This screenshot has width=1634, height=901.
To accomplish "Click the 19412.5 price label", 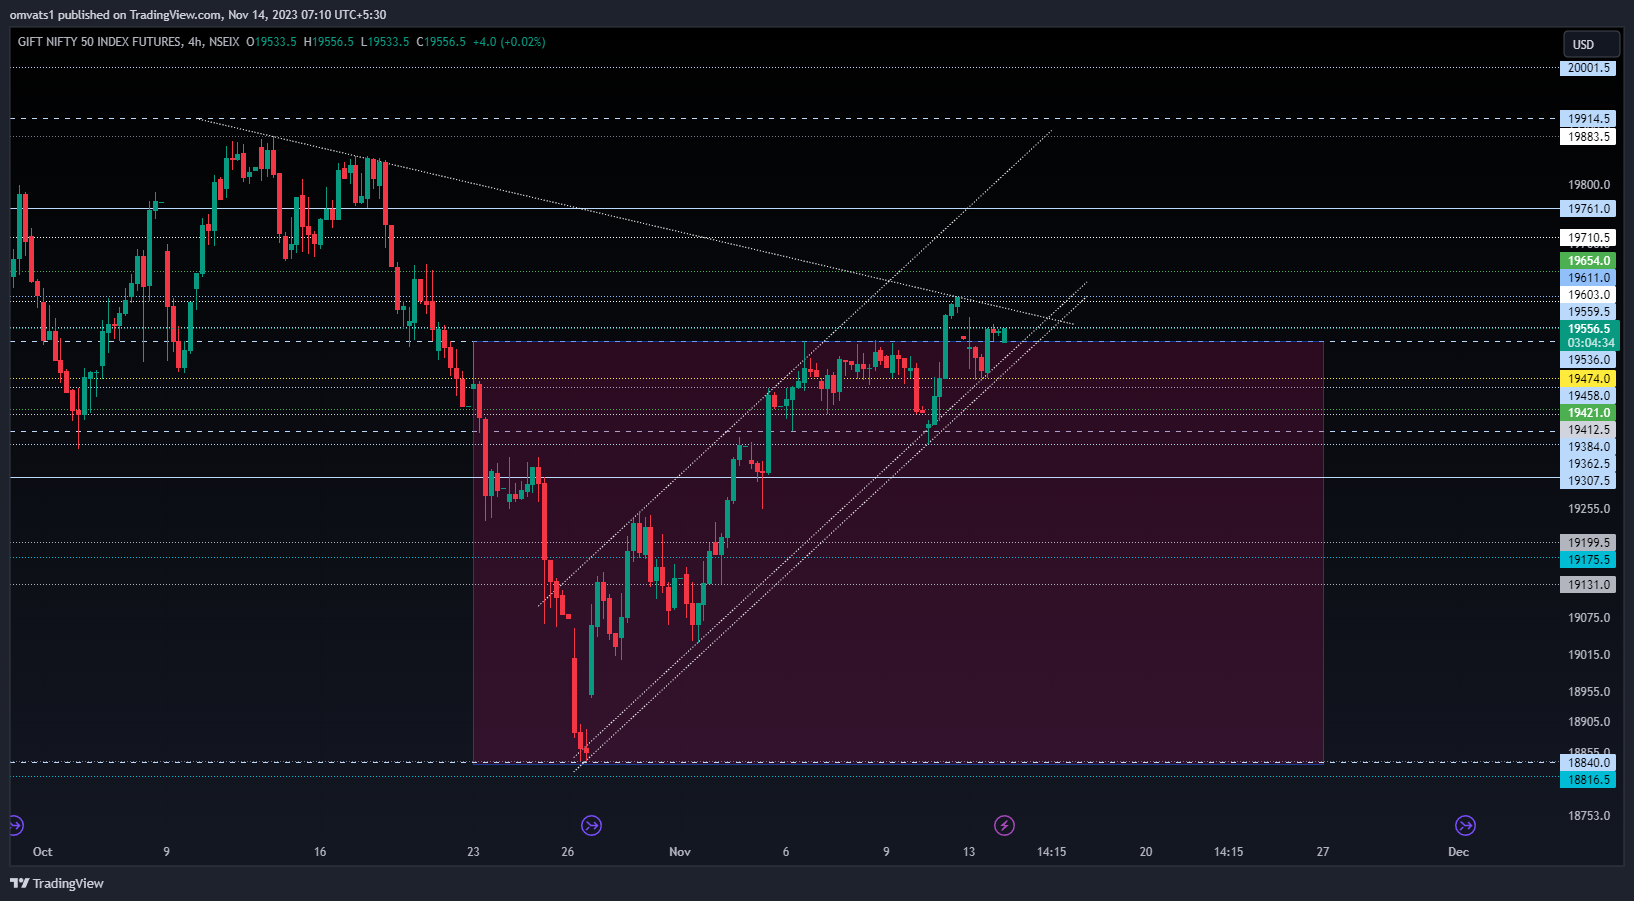I will pos(1588,430).
